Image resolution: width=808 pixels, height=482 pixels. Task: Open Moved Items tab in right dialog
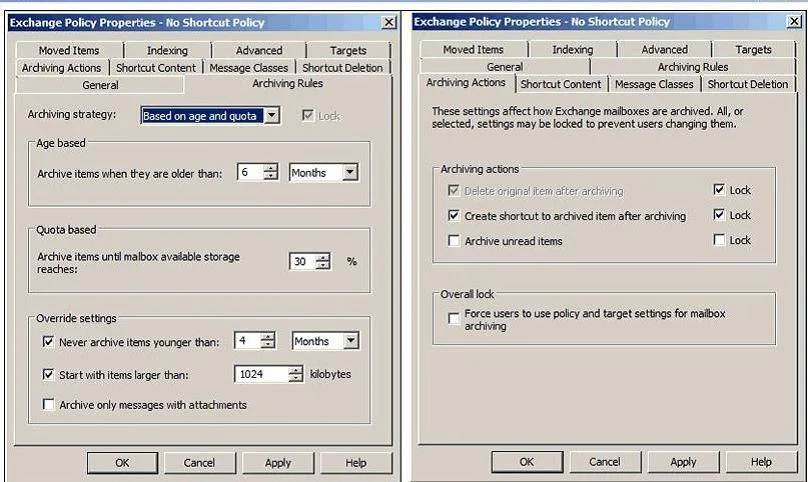[473, 49]
